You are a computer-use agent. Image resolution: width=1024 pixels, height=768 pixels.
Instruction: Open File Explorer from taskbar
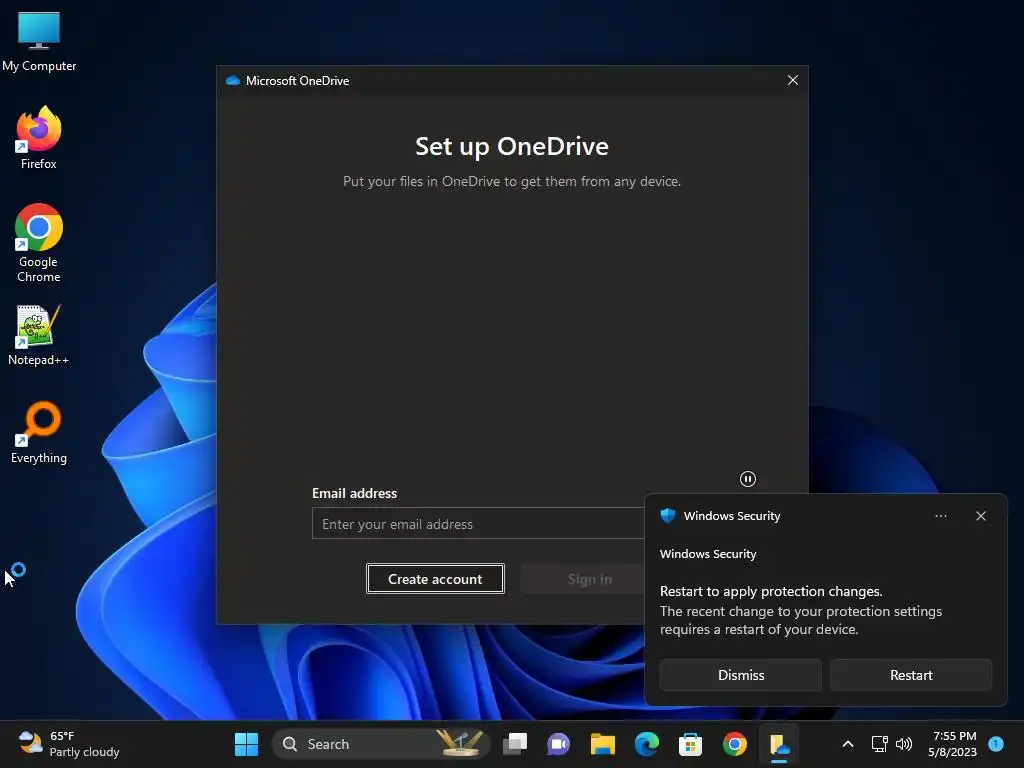click(x=602, y=744)
